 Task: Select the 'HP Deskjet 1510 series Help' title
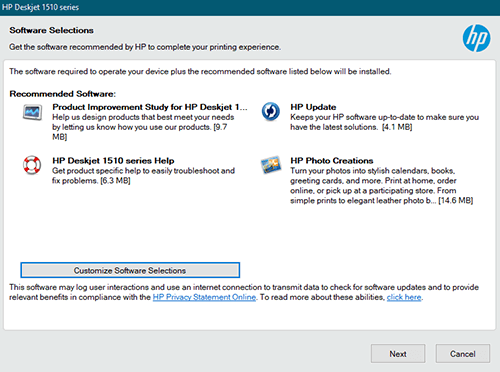[x=113, y=161]
